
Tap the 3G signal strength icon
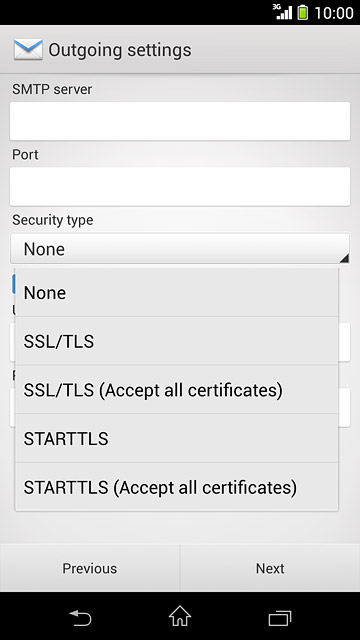[282, 12]
